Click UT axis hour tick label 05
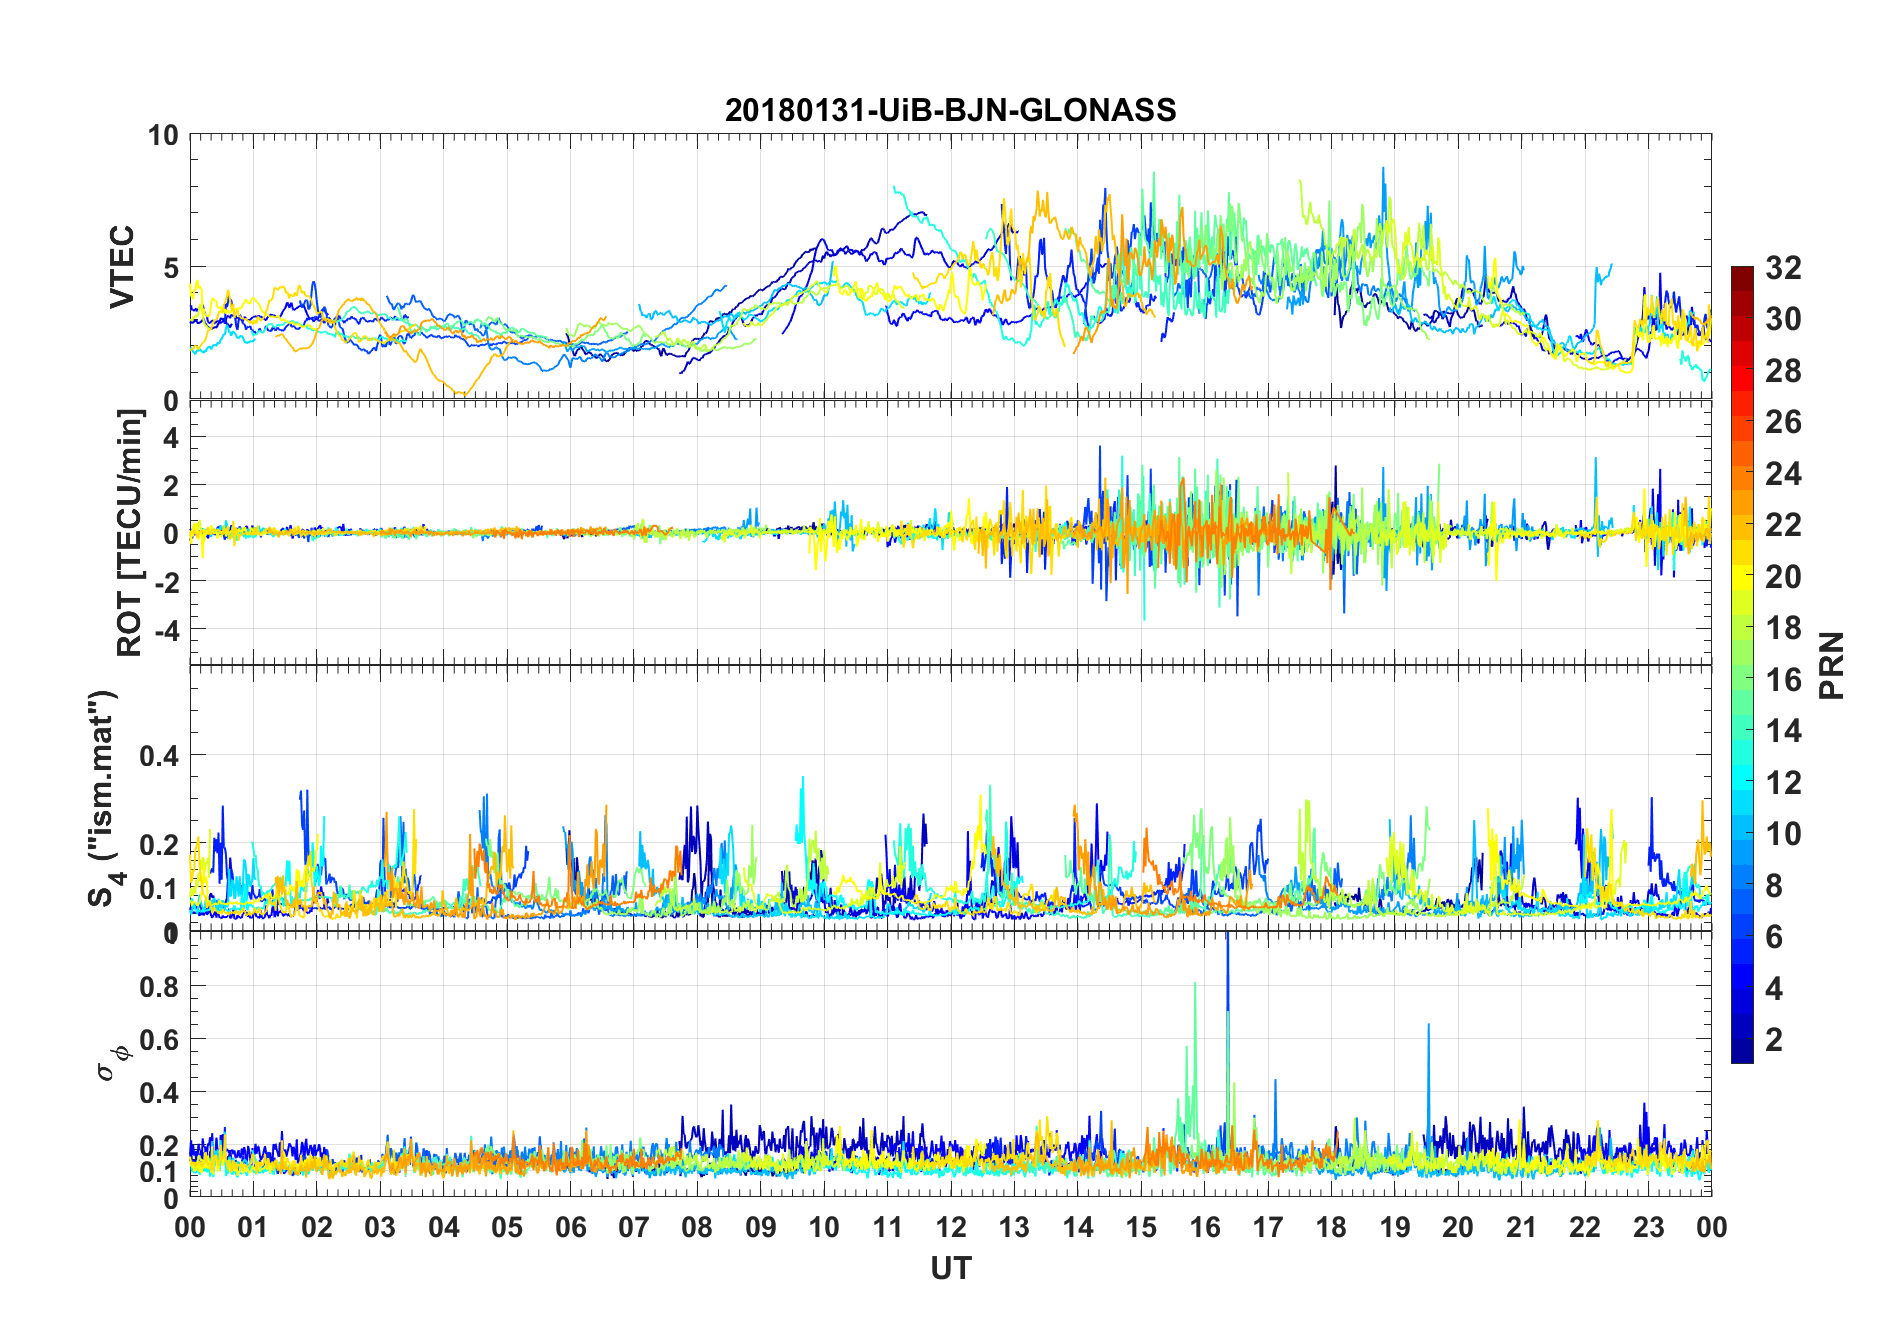 point(507,1228)
